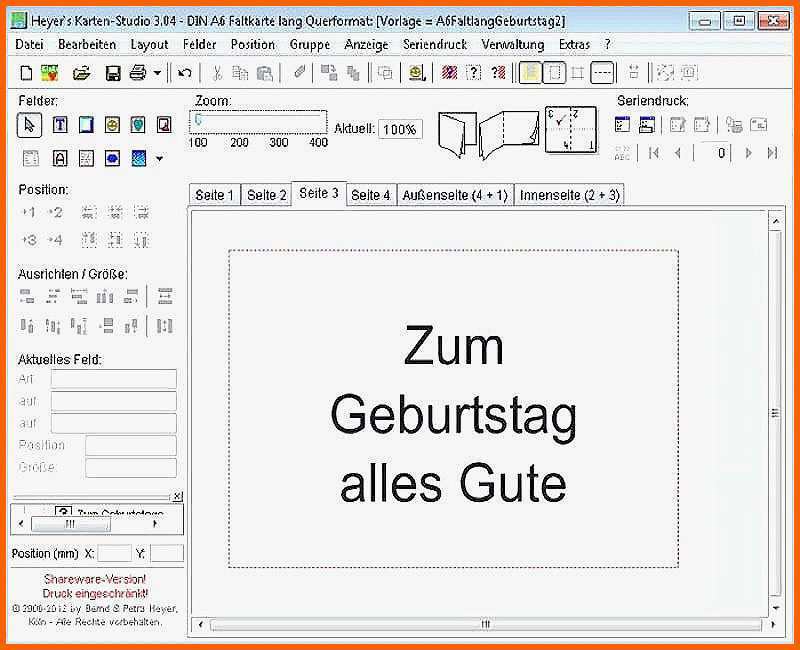This screenshot has height=650, width=800.
Task: Select the boxed letter A field tool
Action: [x=60, y=158]
